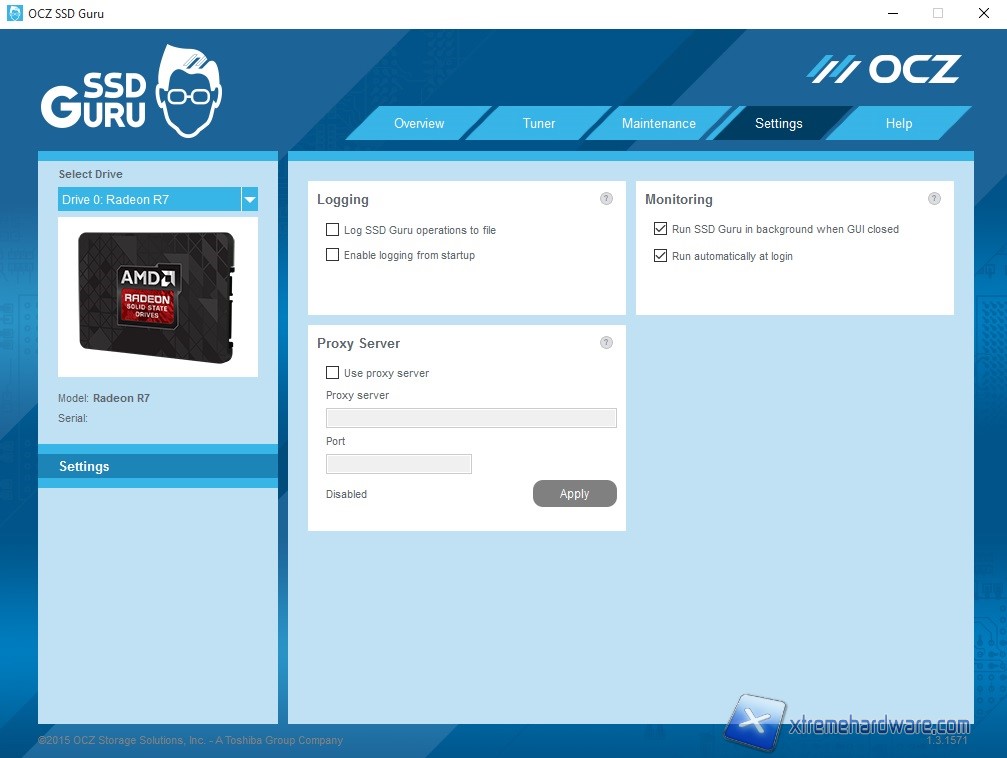
Task: Open the Drive 0: Radeon R7 combo box
Action: 149,199
